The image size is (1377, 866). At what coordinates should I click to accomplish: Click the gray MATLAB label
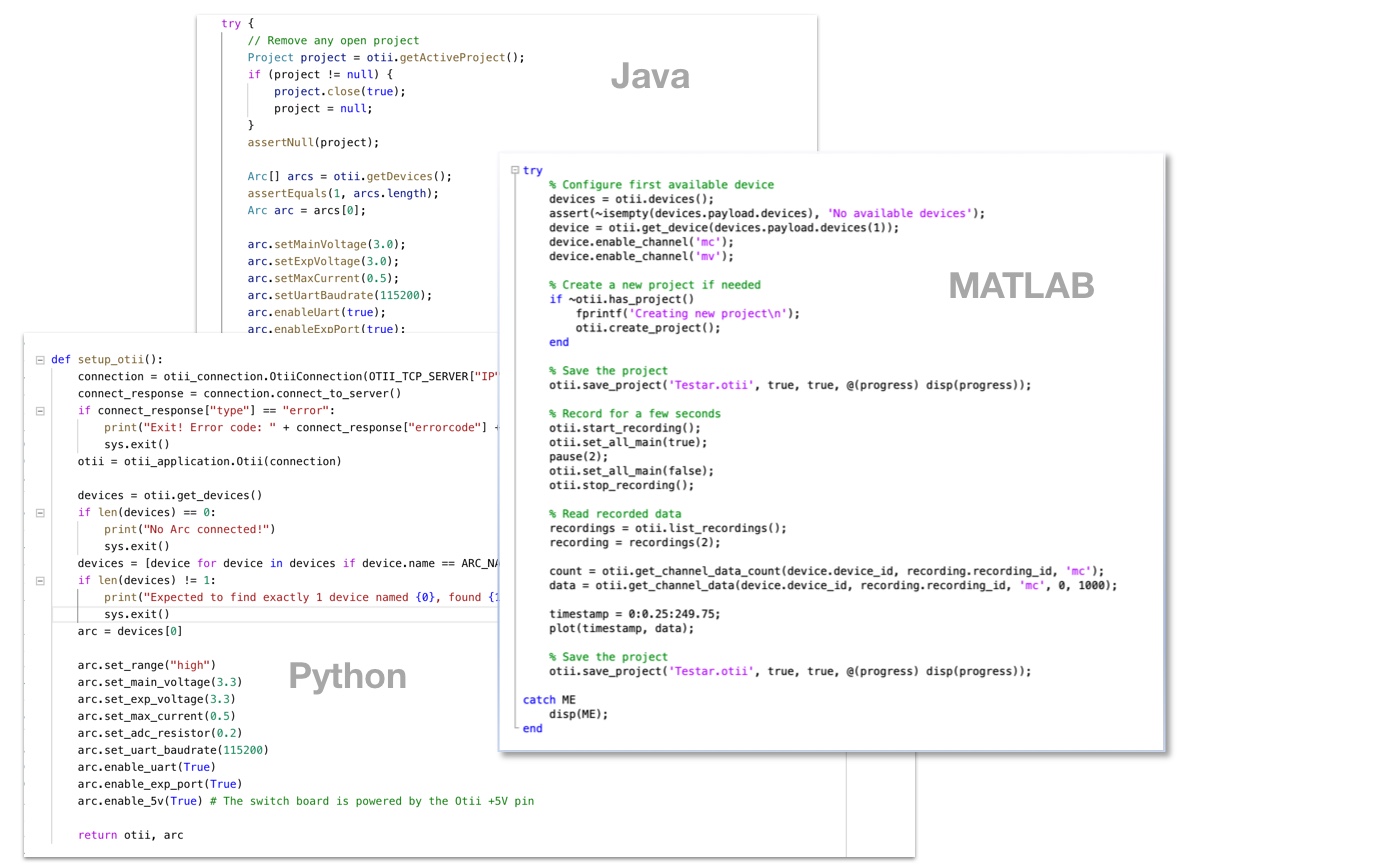coord(1021,286)
